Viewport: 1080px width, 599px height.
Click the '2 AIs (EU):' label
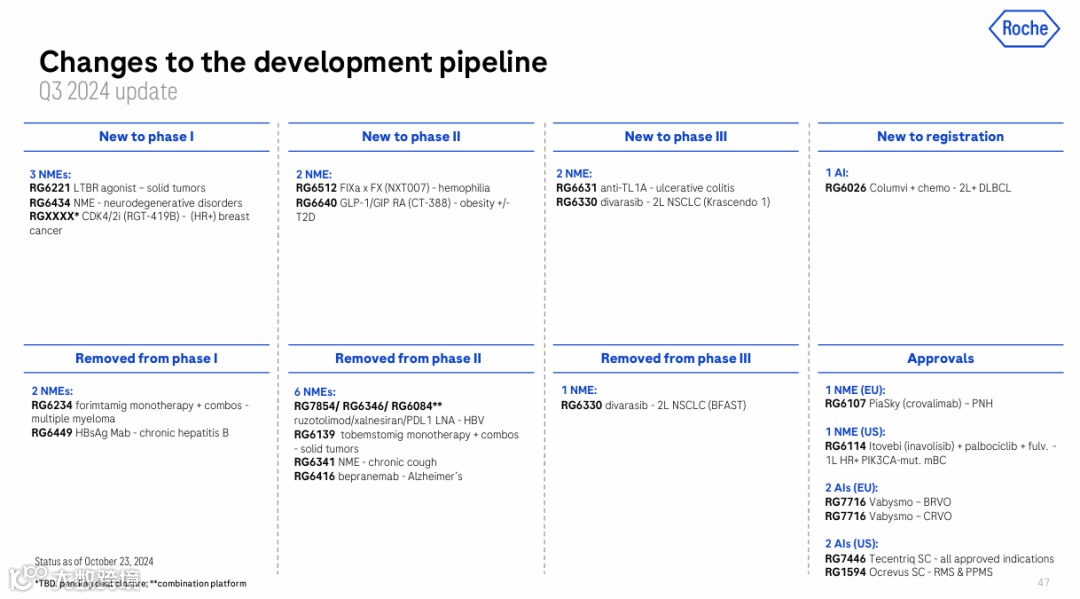point(851,487)
